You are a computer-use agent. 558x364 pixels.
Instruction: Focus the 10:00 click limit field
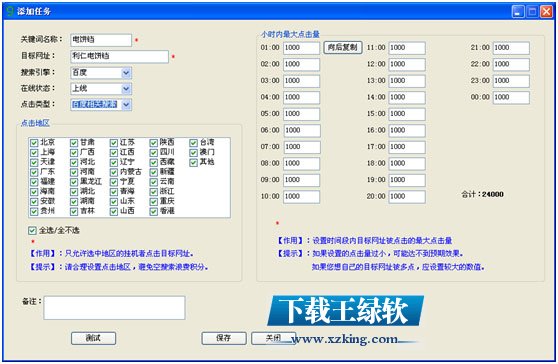coord(301,197)
